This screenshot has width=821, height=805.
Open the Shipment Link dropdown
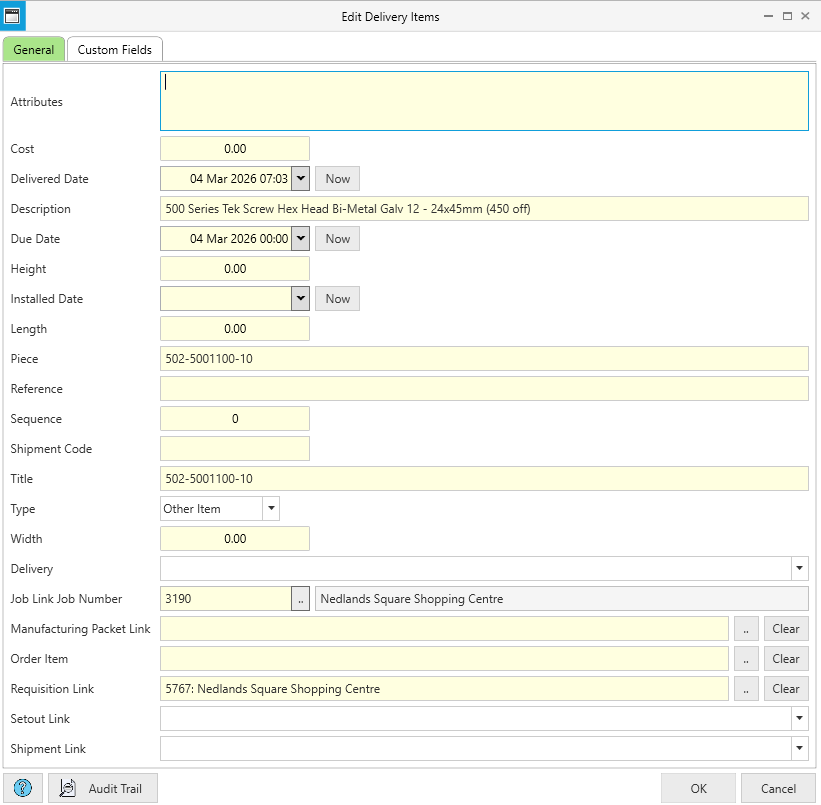pyautogui.click(x=799, y=749)
